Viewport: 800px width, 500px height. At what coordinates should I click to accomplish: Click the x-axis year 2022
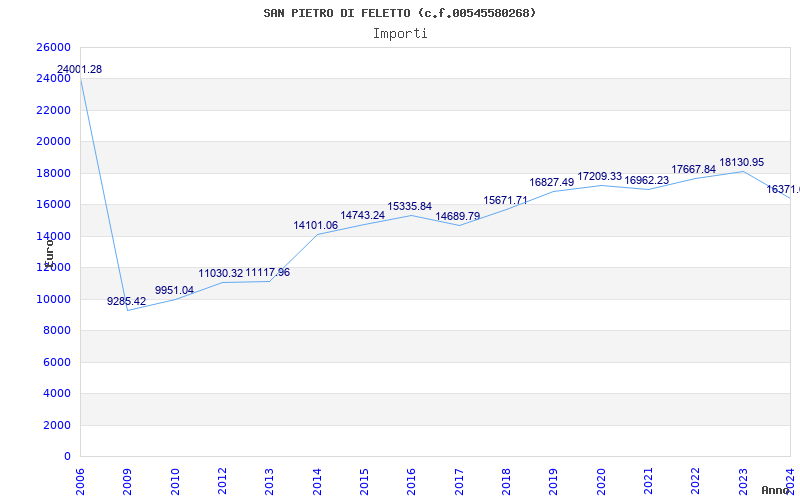[695, 482]
